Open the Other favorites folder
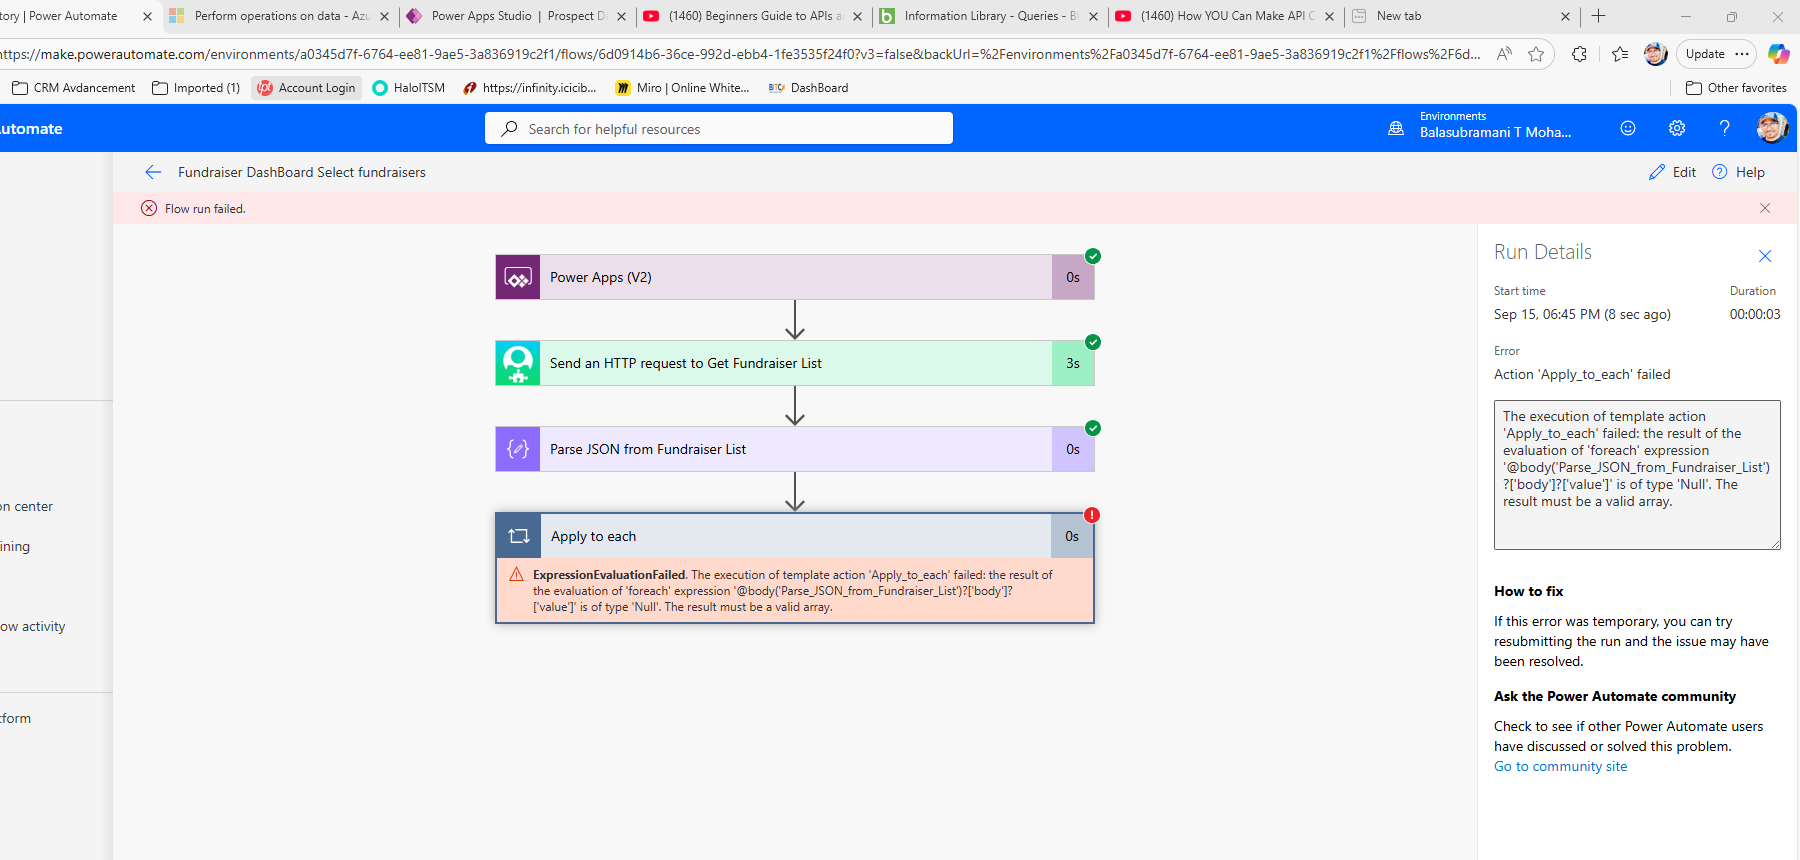 (1736, 88)
